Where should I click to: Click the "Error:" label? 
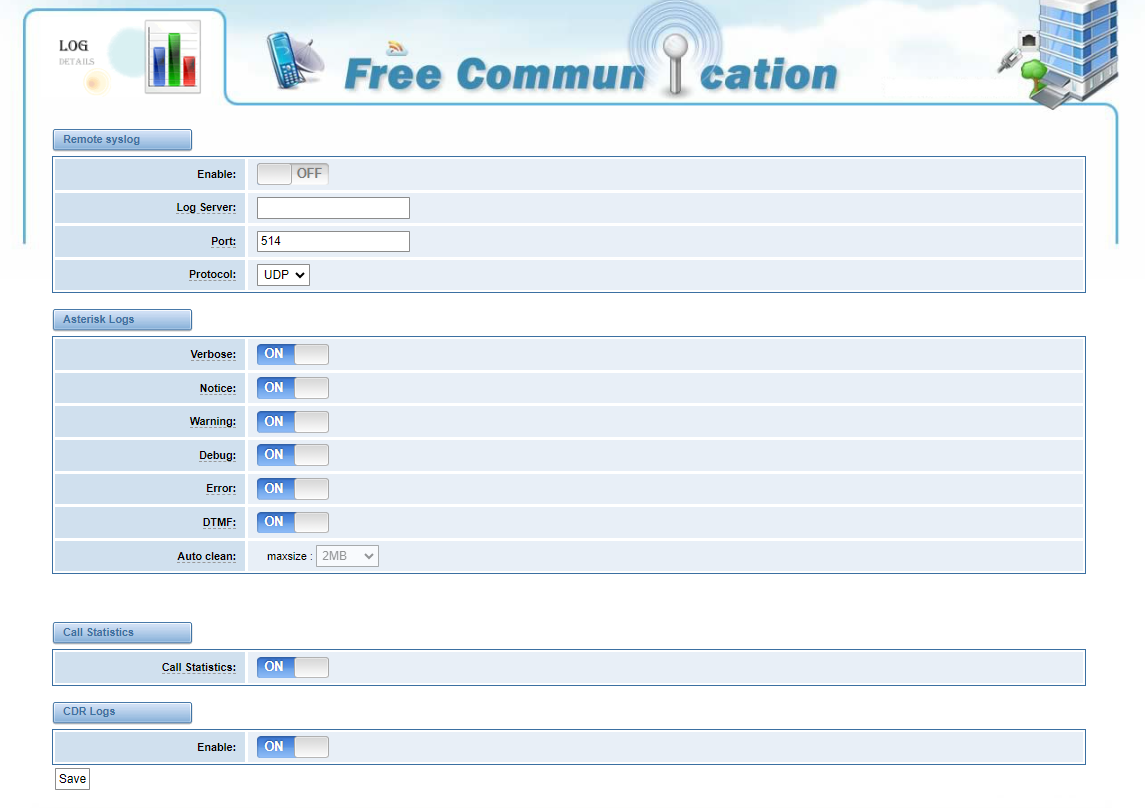[x=221, y=488]
